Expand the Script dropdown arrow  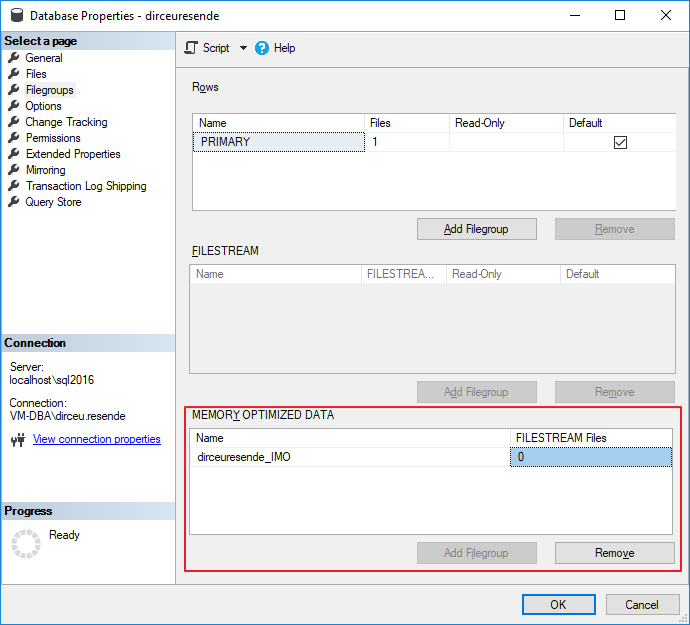pos(243,48)
